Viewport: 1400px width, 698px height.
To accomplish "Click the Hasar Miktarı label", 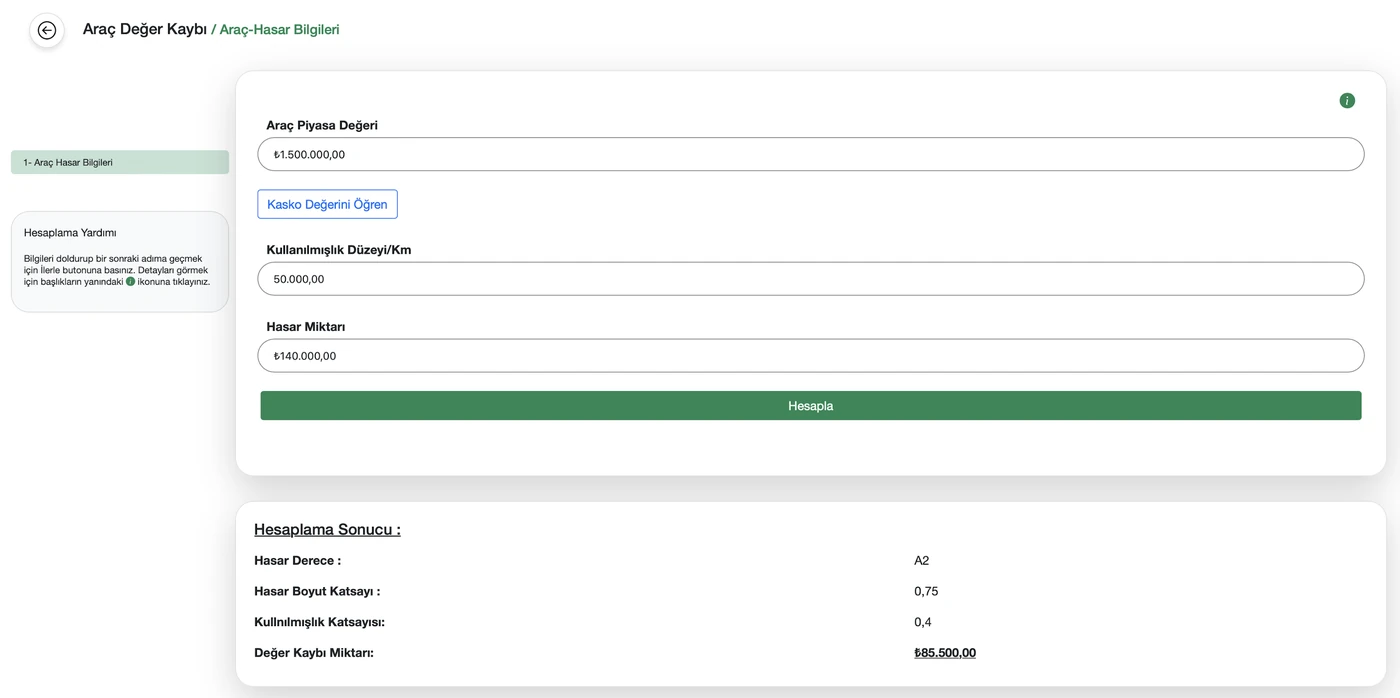I will (x=306, y=327).
